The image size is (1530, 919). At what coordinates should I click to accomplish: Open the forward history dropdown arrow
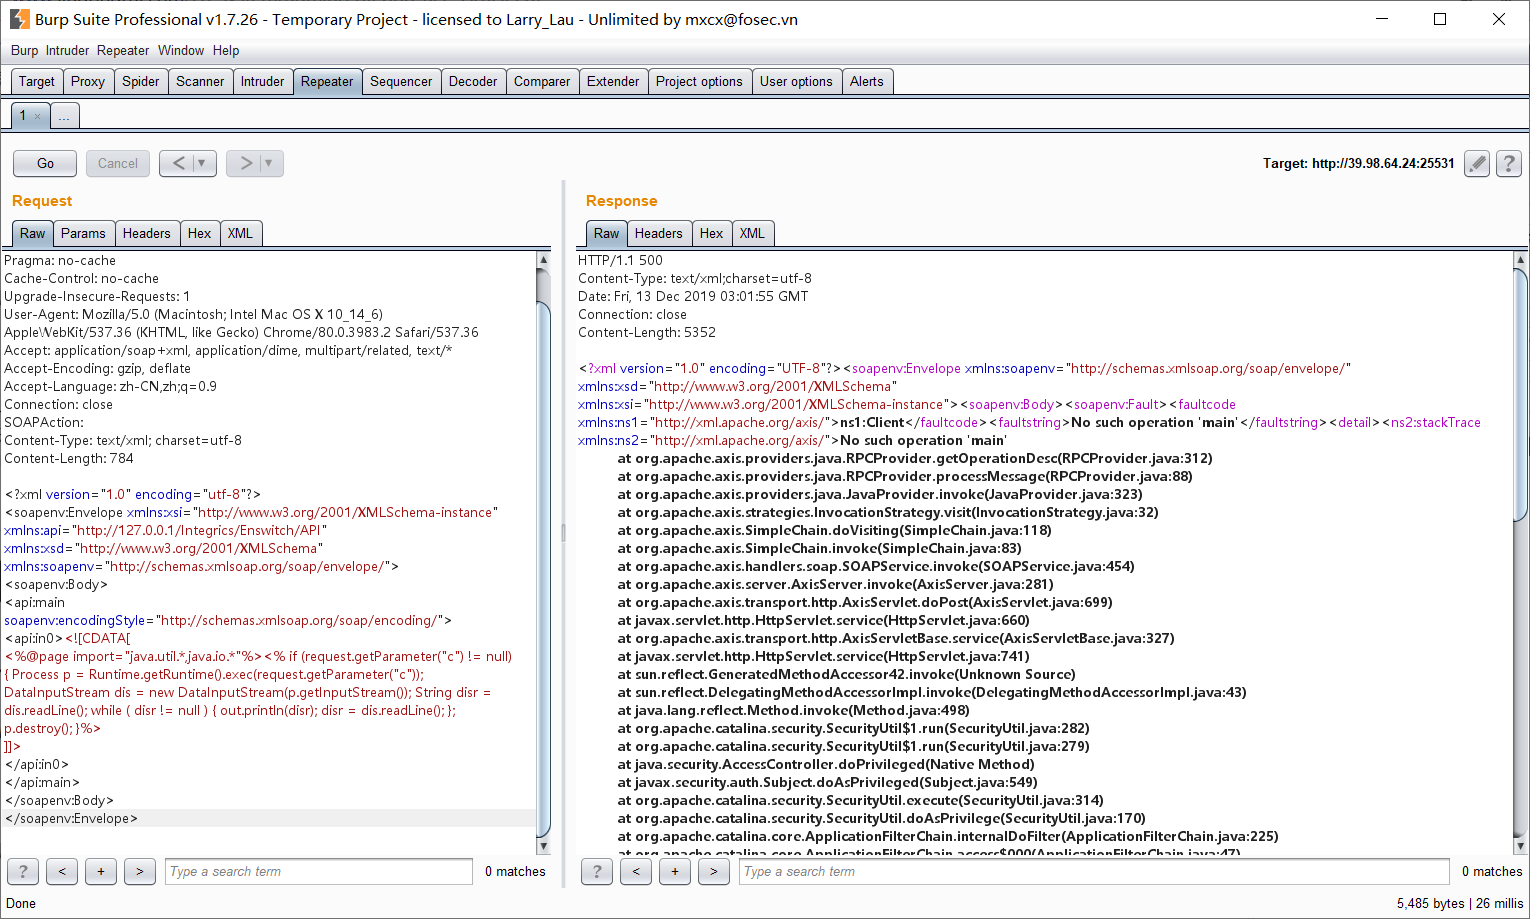[270, 163]
